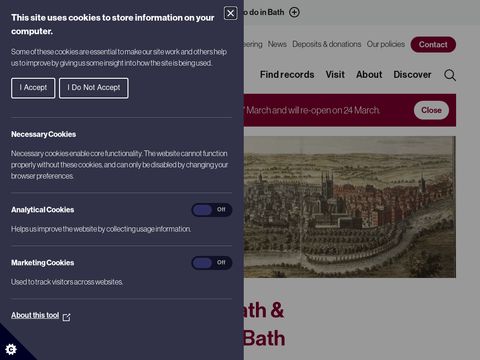Toggle Marketing Cookies switch
Viewport: 480px width, 360px height.
click(212, 263)
